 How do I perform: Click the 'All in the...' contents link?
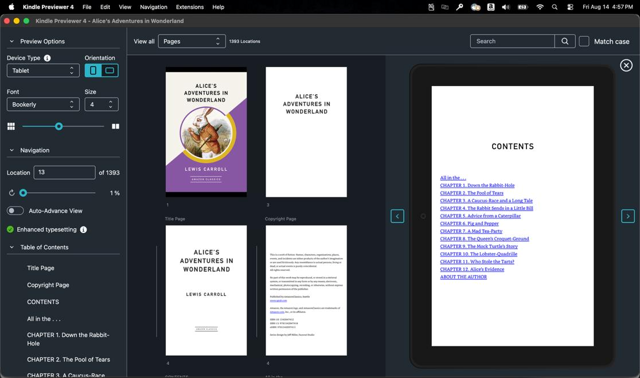point(453,178)
